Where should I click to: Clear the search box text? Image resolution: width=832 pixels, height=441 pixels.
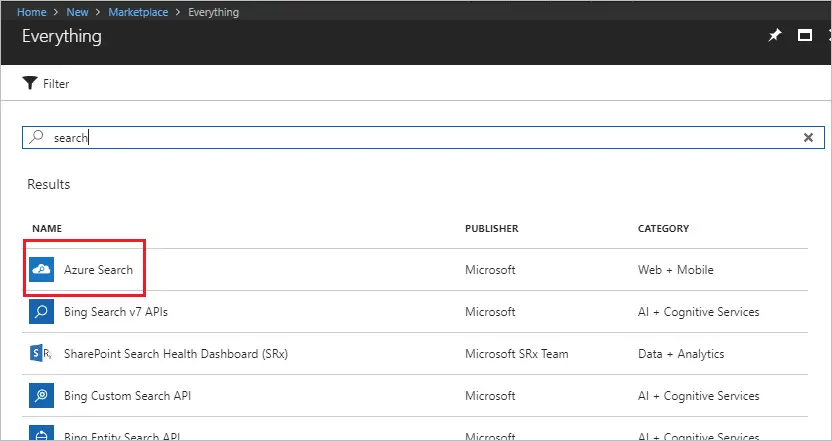point(808,138)
